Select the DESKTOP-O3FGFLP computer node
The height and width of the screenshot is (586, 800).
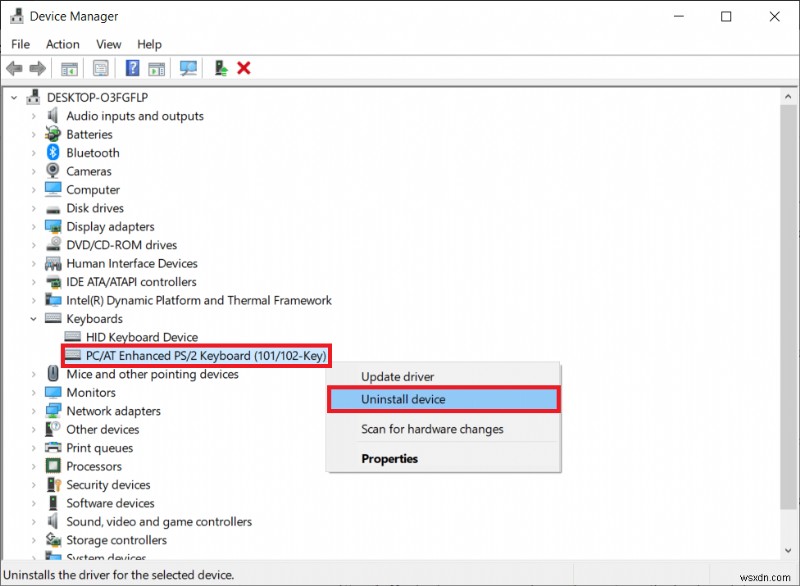click(x=91, y=97)
